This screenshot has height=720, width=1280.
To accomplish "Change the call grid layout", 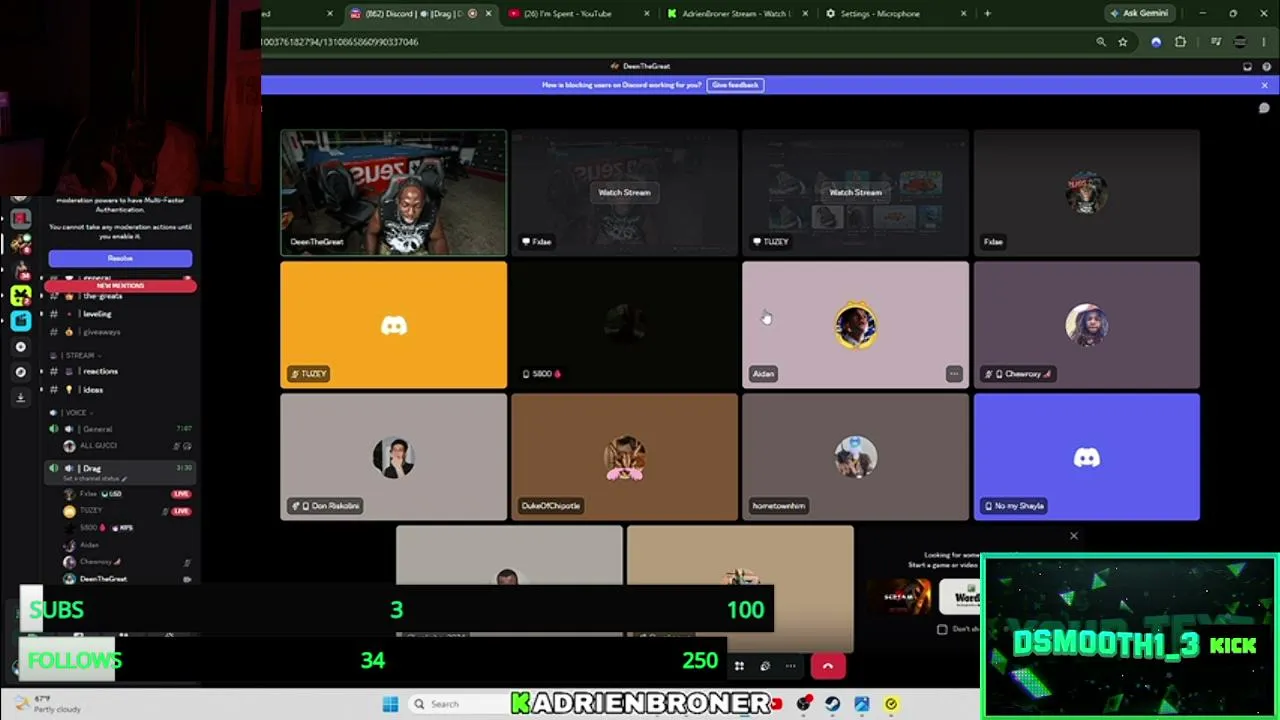I will tap(739, 666).
